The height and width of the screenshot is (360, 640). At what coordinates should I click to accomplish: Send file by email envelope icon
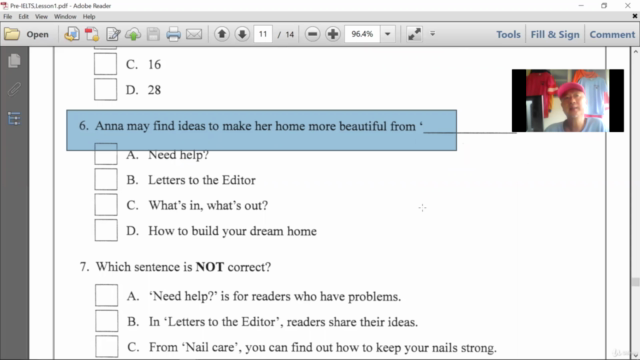click(x=194, y=34)
